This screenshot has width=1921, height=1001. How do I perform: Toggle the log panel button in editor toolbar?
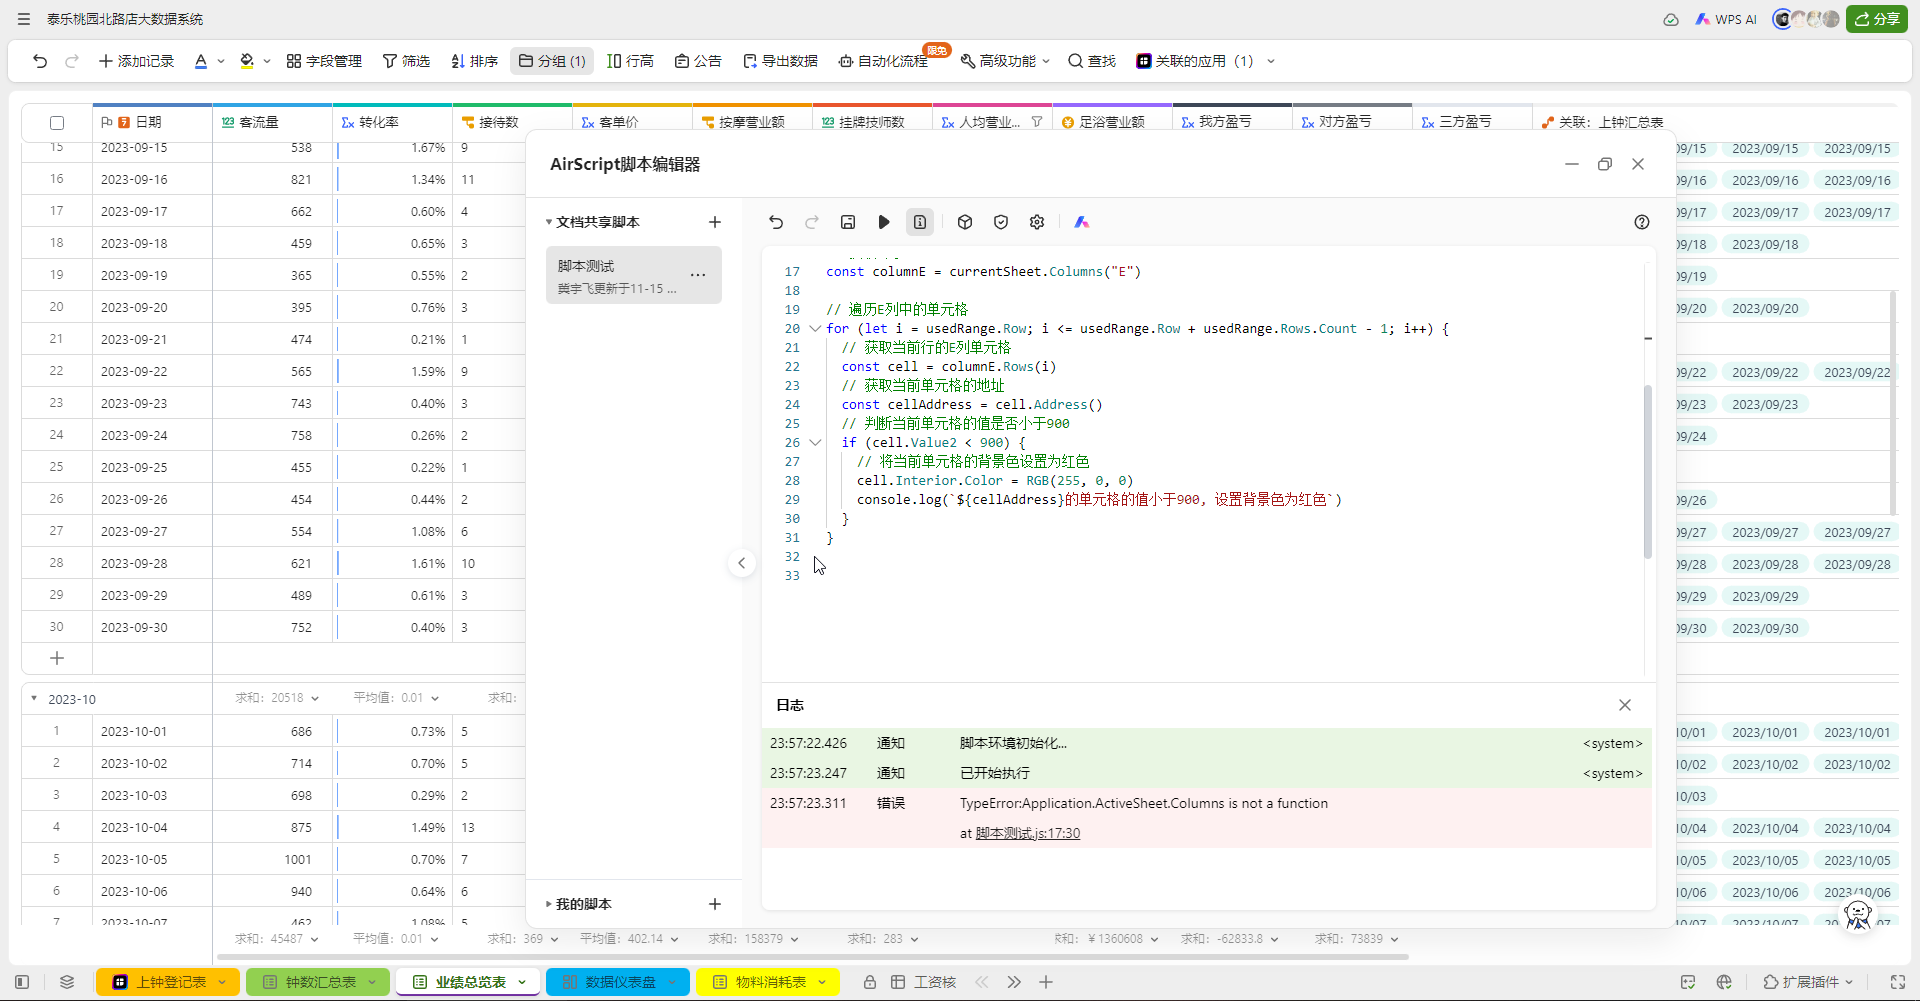[x=920, y=222]
